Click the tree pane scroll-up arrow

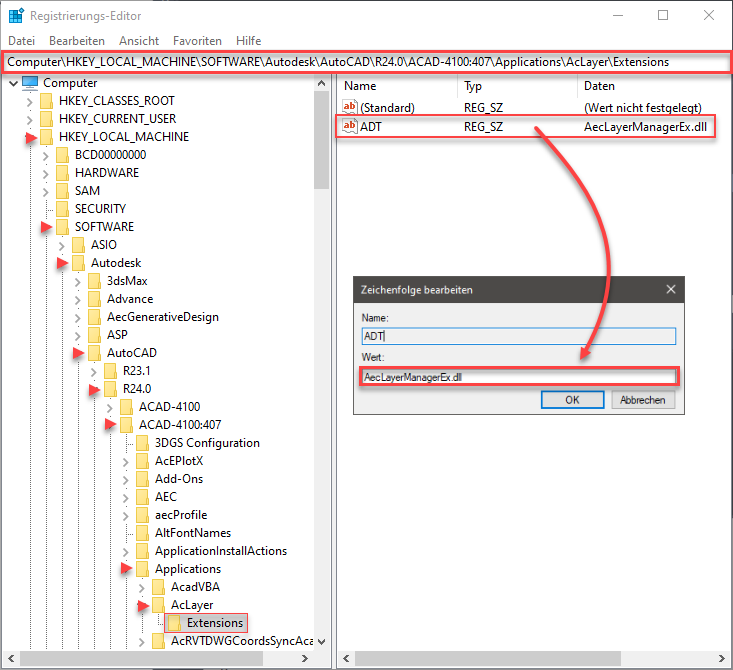coord(322,84)
